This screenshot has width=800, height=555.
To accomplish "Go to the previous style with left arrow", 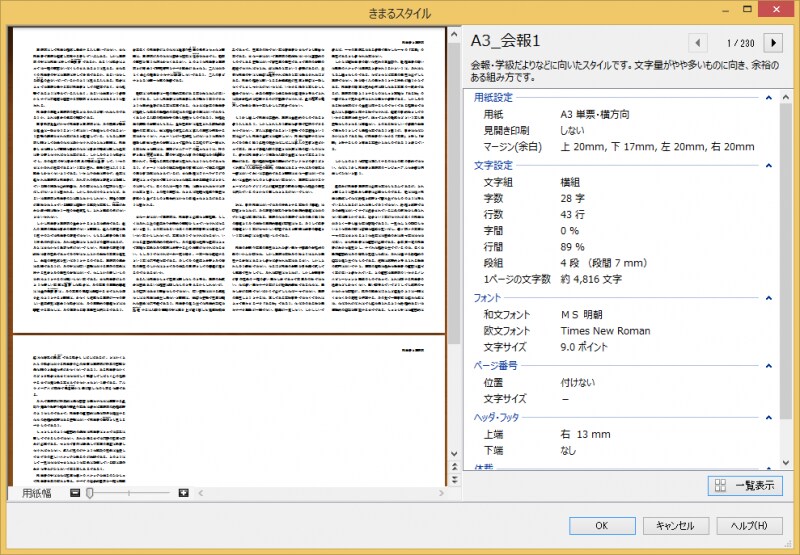I will pyautogui.click(x=698, y=43).
